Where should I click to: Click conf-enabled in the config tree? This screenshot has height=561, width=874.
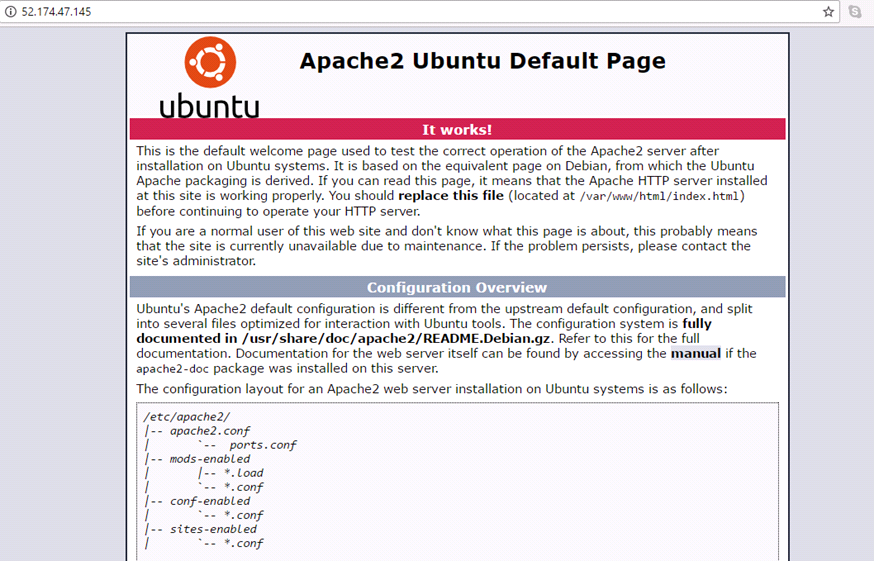(x=210, y=501)
